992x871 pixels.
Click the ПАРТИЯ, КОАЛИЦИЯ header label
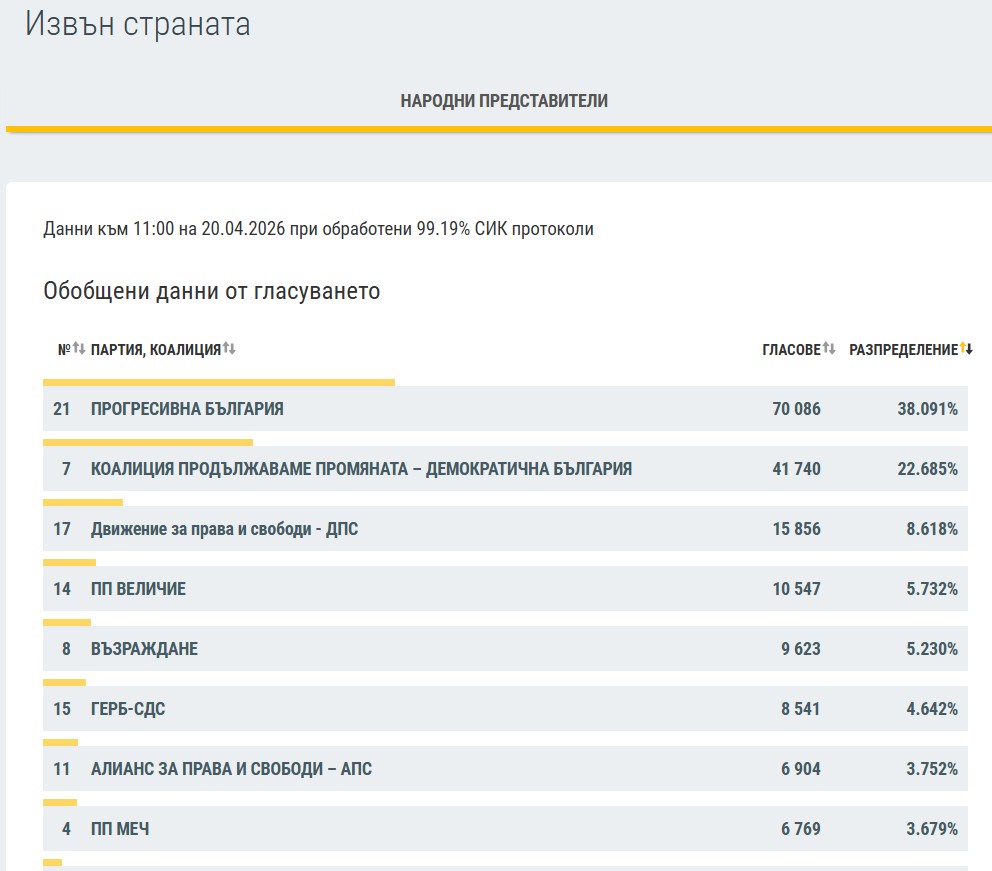[155, 350]
